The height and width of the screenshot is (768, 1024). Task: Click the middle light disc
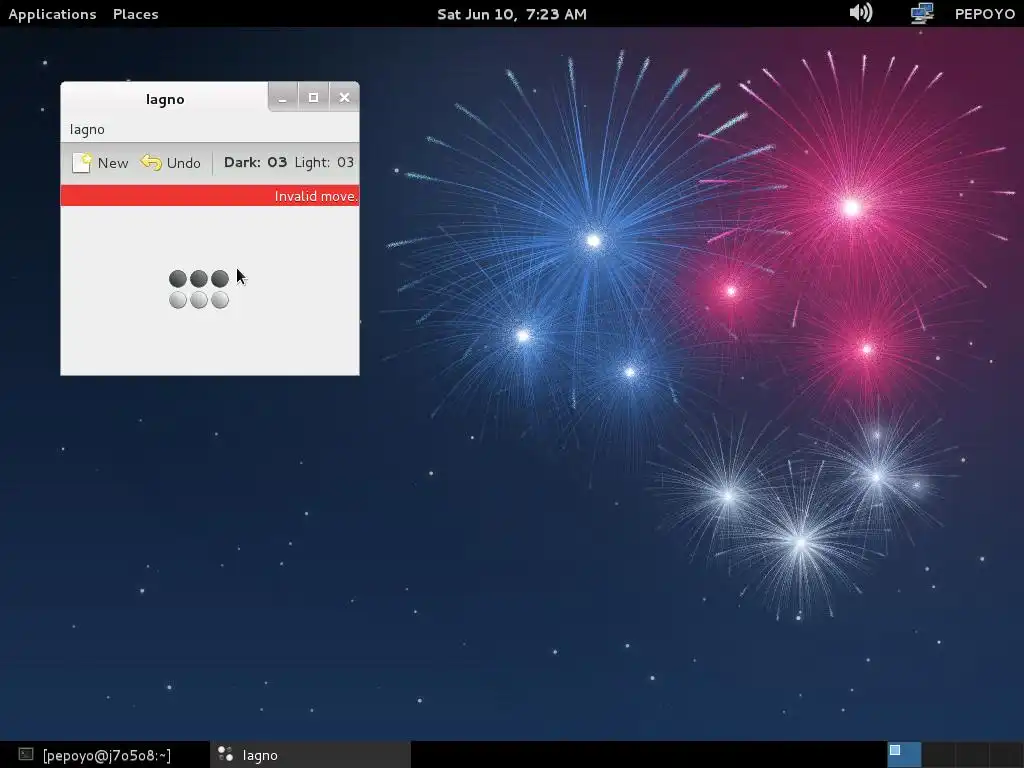tap(199, 300)
